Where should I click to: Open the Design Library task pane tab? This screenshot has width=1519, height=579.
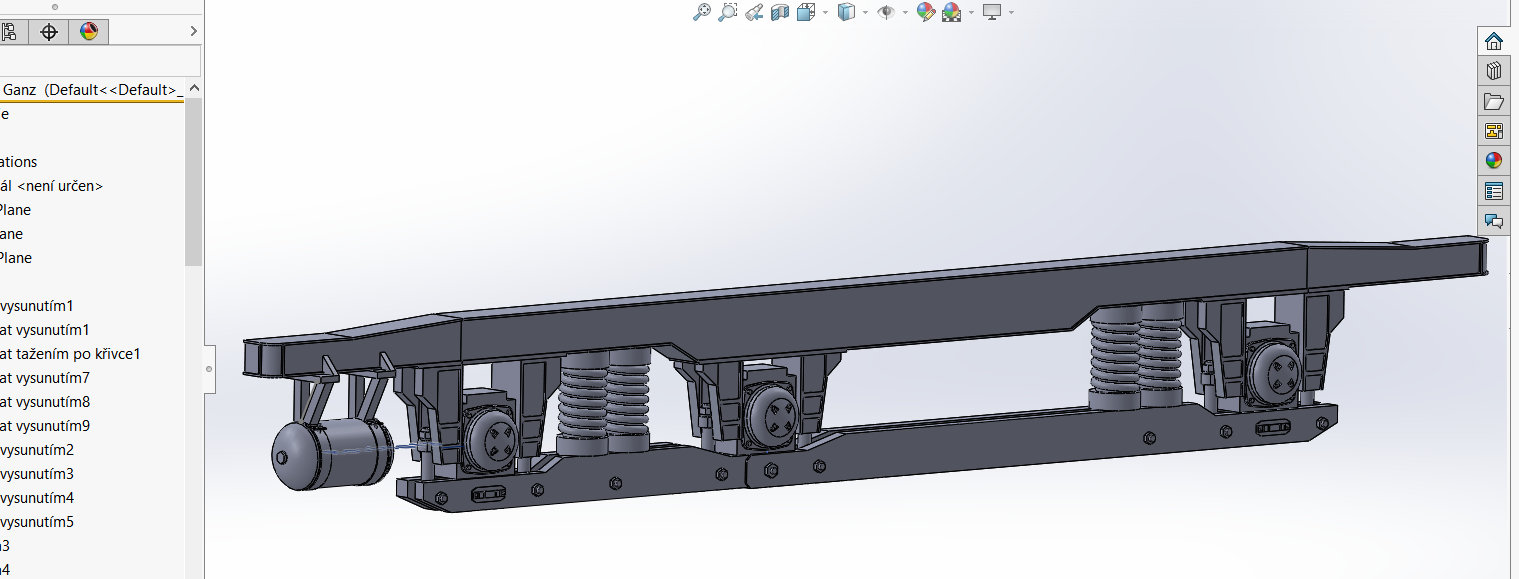click(x=1494, y=71)
